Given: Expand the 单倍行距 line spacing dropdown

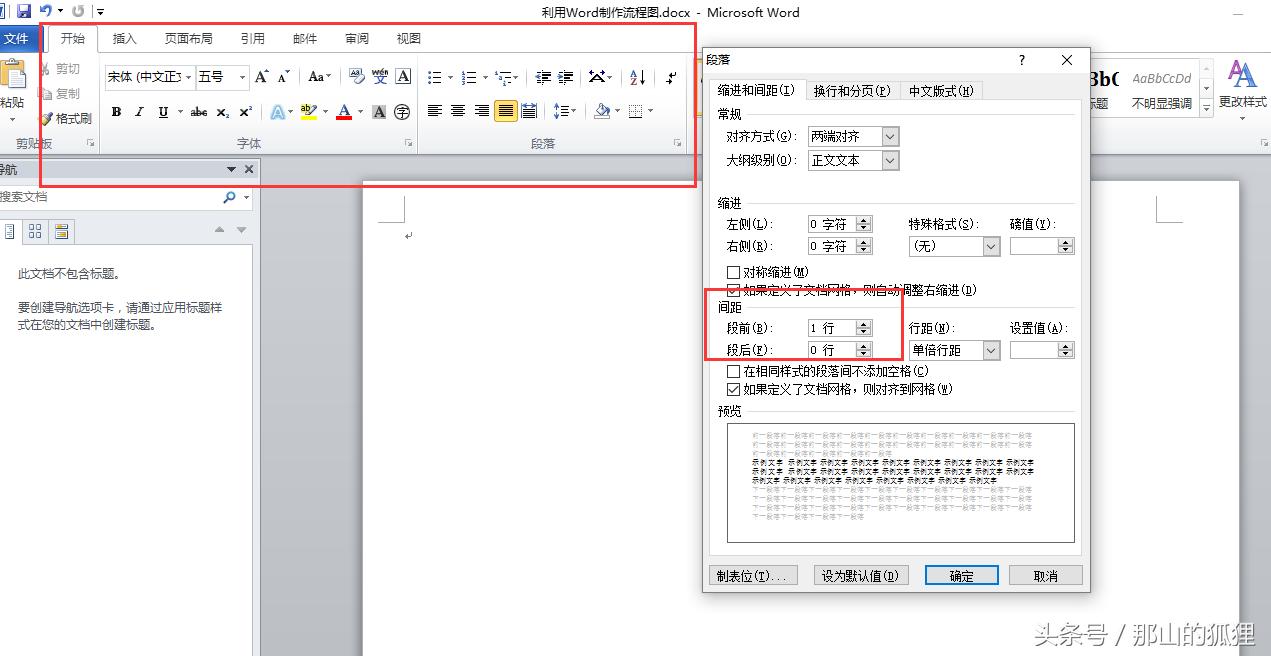Looking at the screenshot, I should pyautogui.click(x=990, y=350).
